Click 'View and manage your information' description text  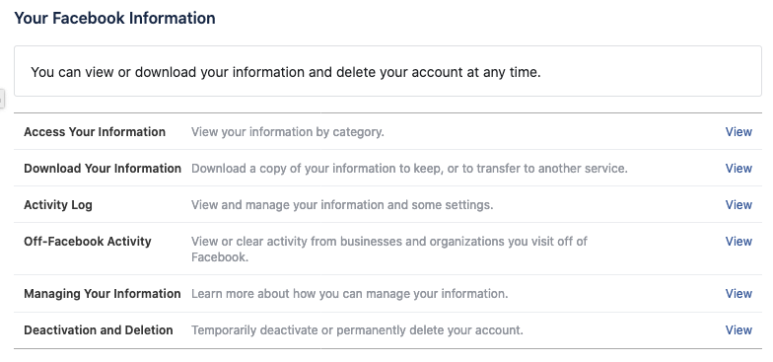(x=342, y=205)
